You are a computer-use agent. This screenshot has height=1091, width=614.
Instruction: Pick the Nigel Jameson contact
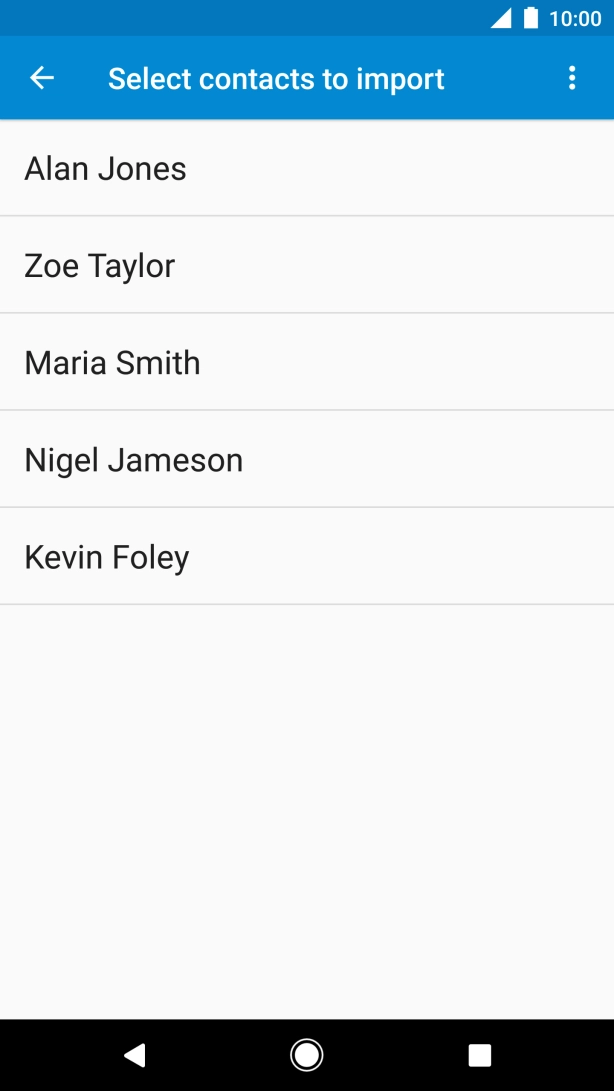134,460
